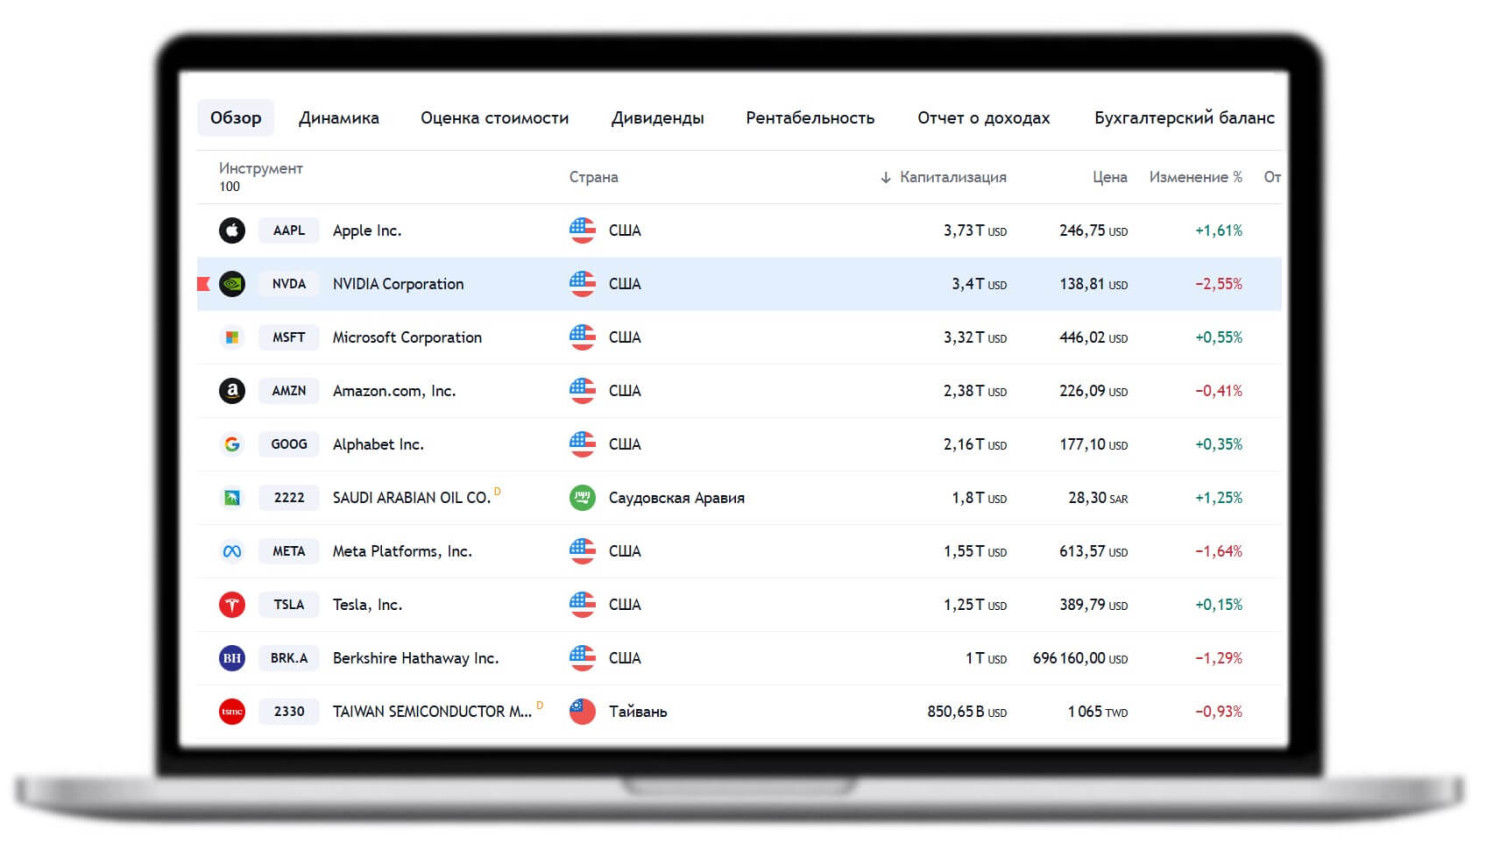Image resolution: width=1500 pixels, height=844 pixels.
Task: Sort by the Инструмент column header
Action: coord(261,169)
